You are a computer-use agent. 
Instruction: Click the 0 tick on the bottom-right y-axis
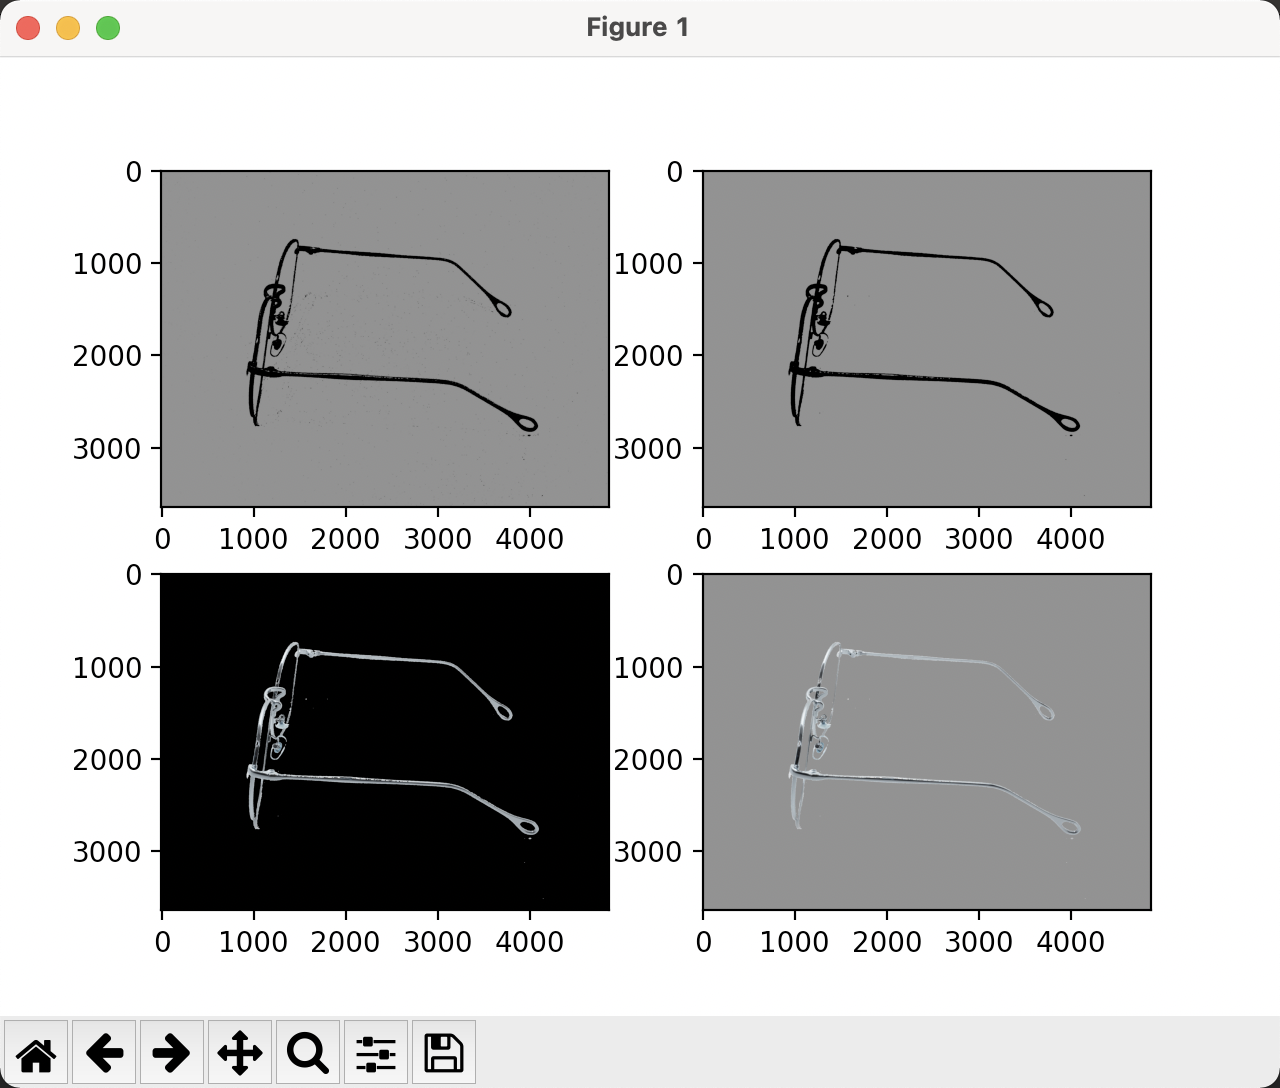click(x=676, y=576)
